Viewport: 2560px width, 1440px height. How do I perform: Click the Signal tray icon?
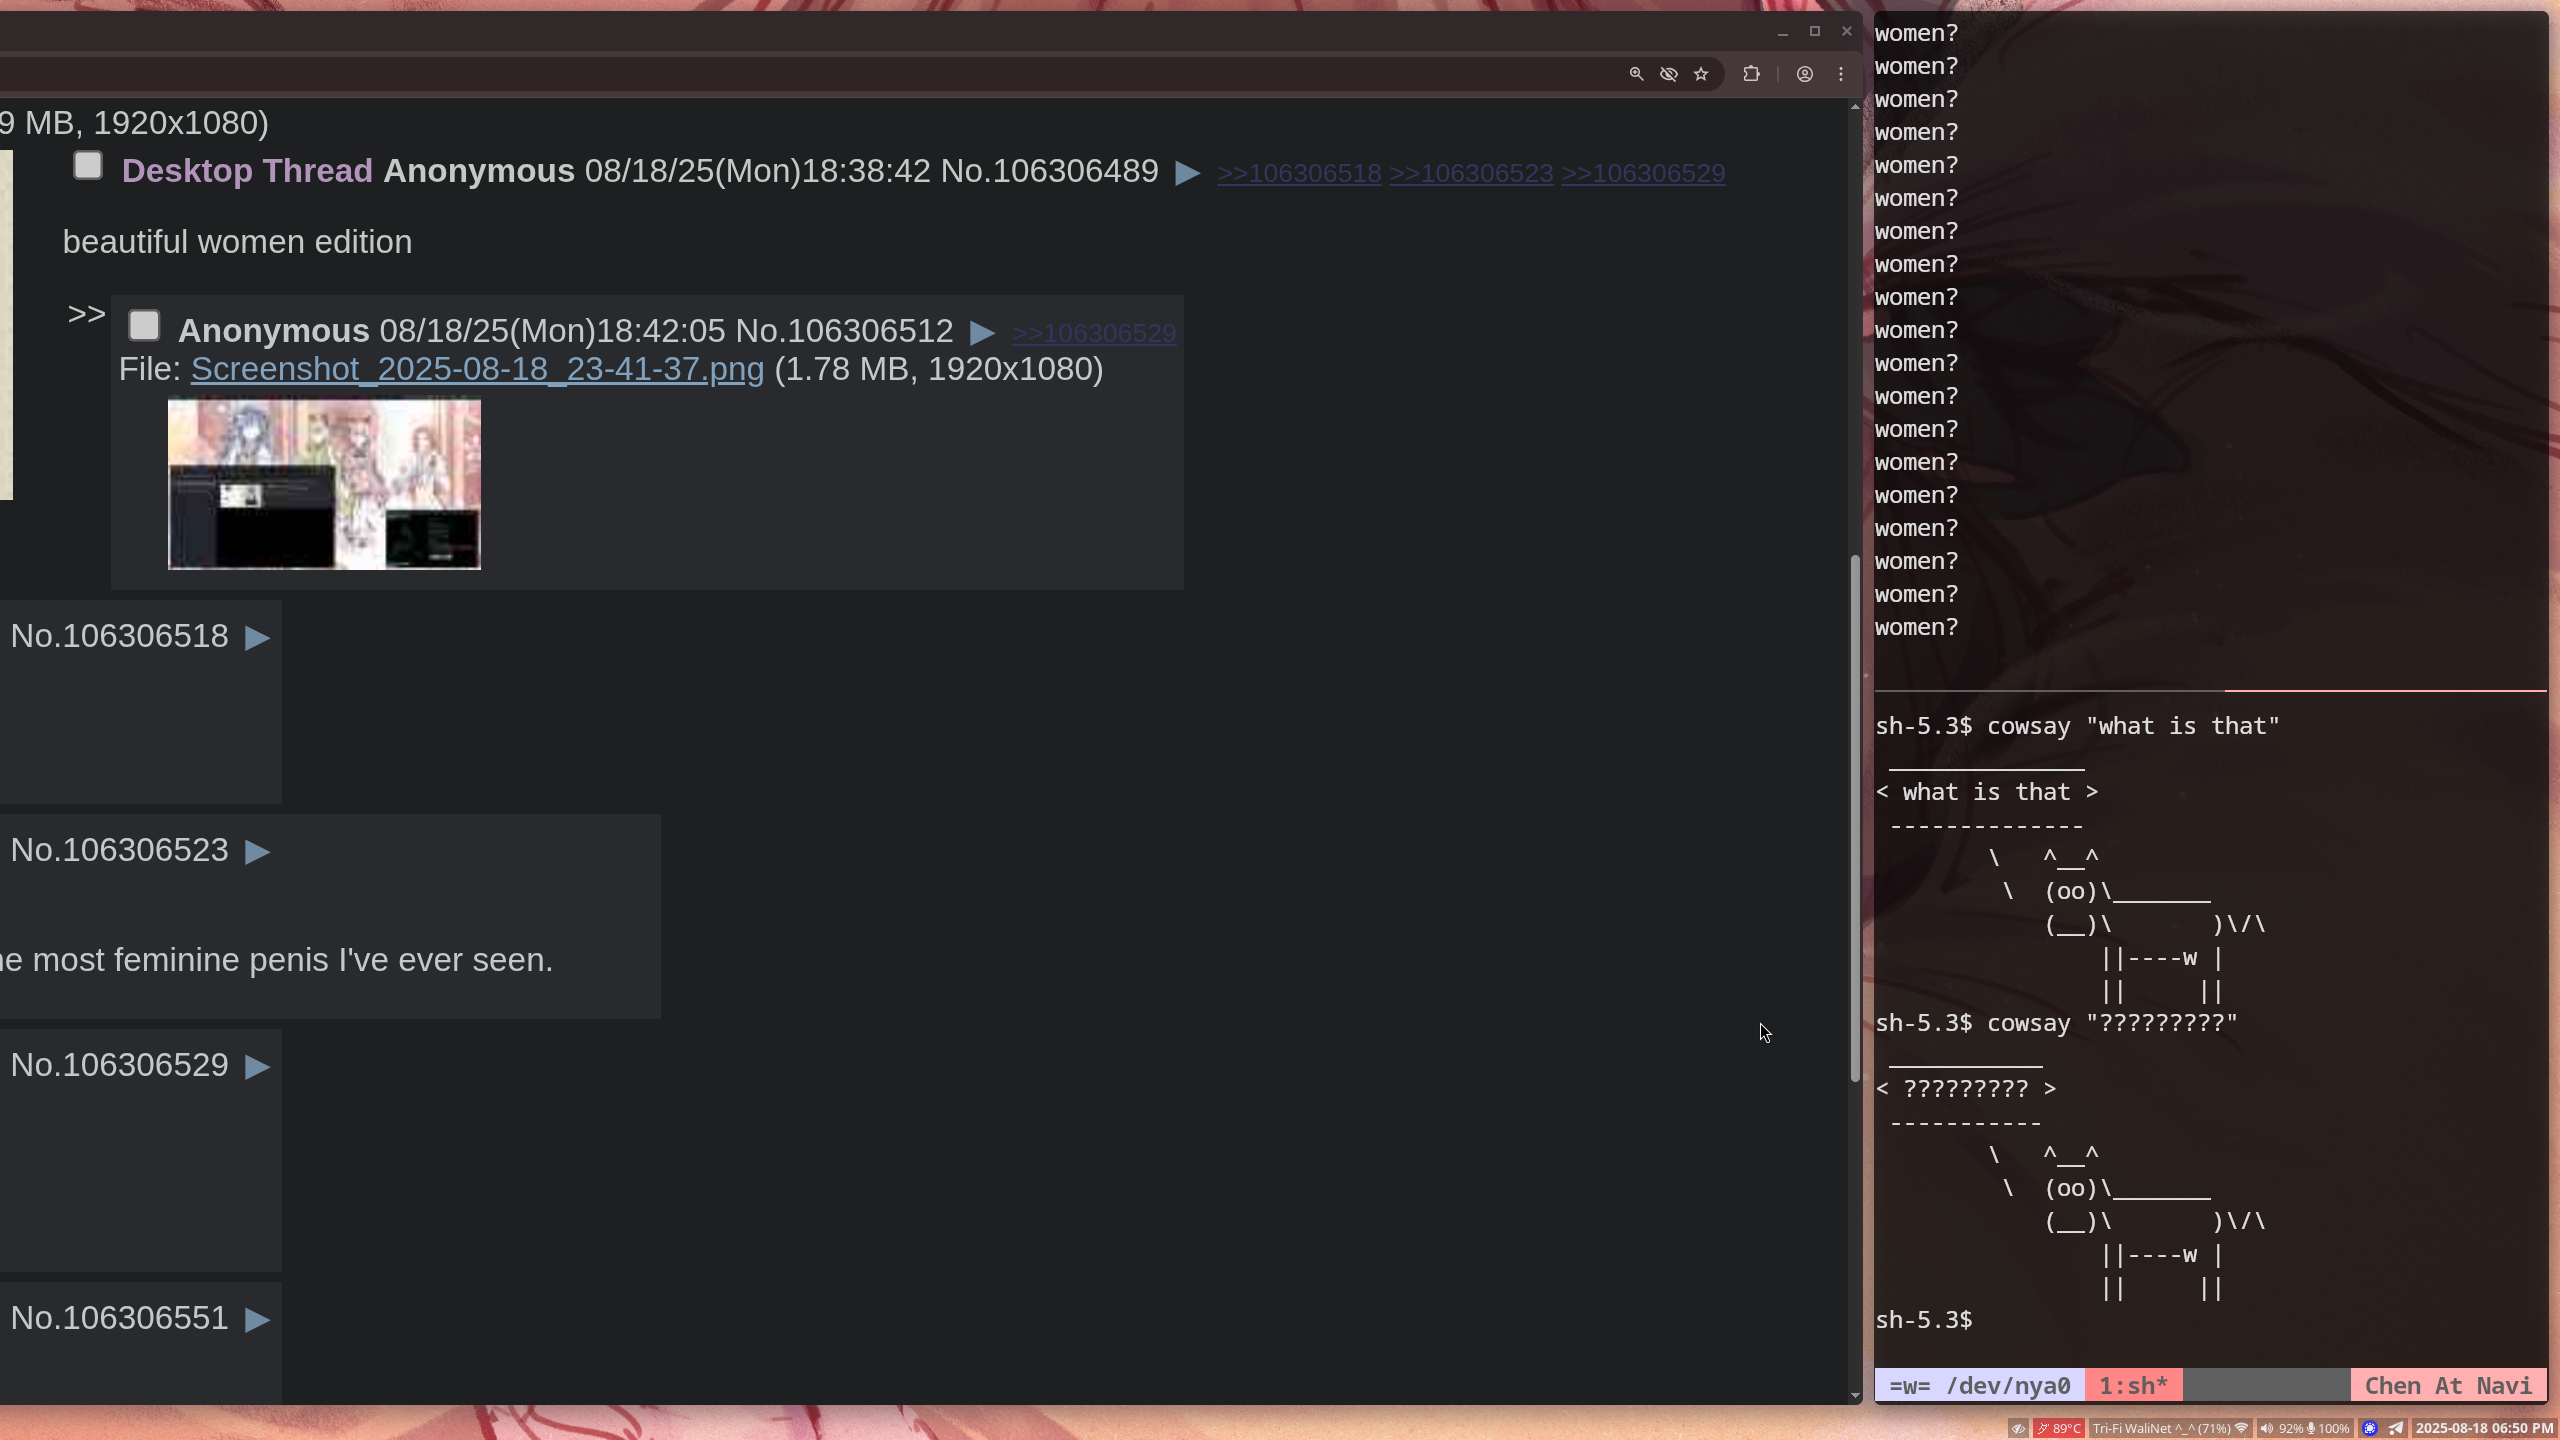click(2369, 1428)
